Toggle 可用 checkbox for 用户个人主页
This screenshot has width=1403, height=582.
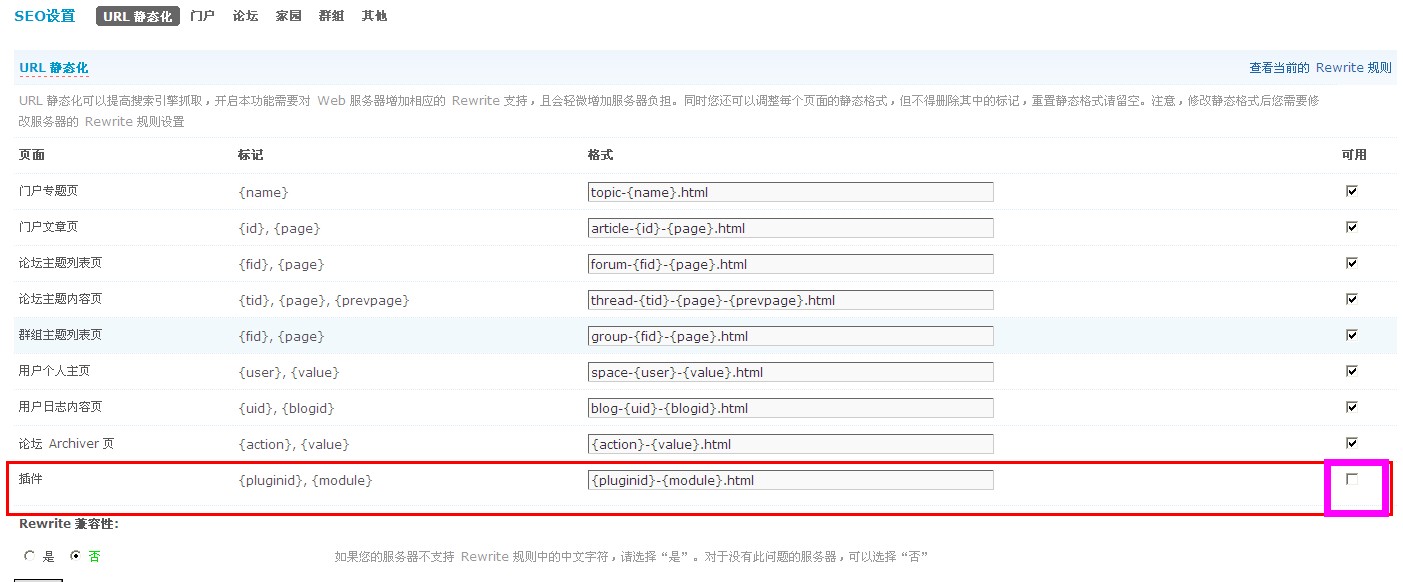pyautogui.click(x=1352, y=370)
